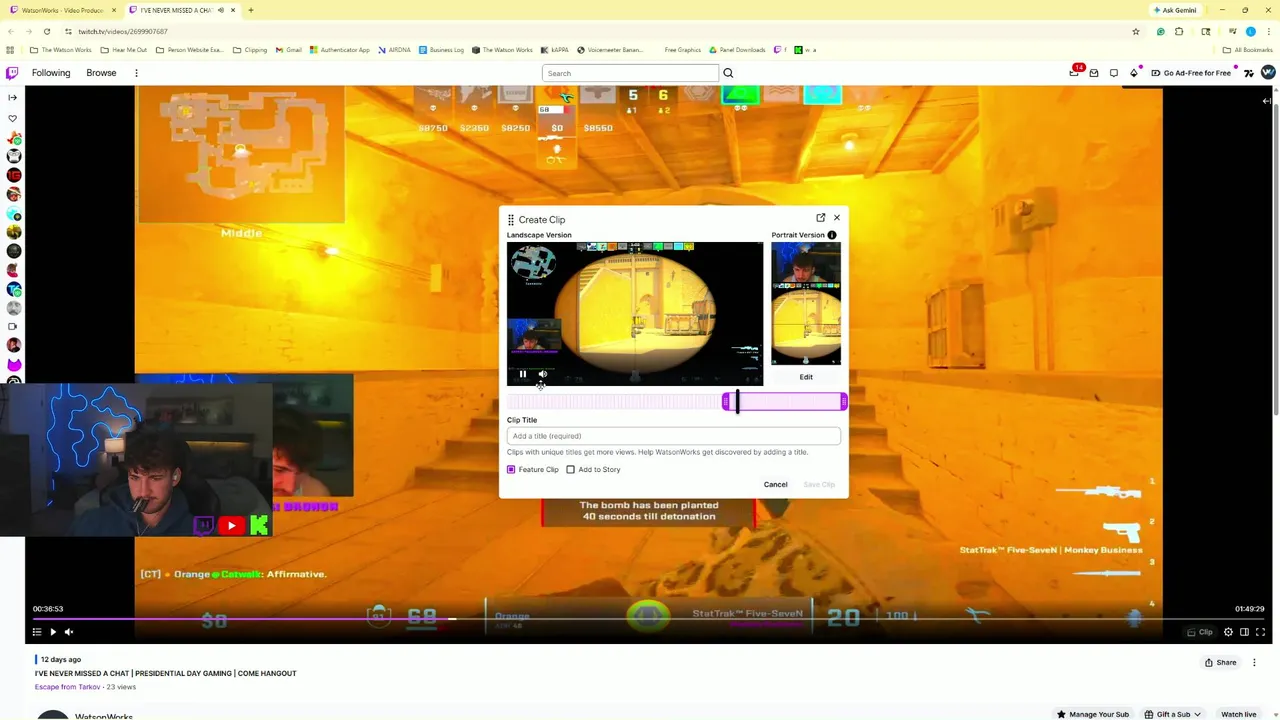Open Portrait Version info tooltip icon
This screenshot has width=1280, height=720.
[831, 235]
